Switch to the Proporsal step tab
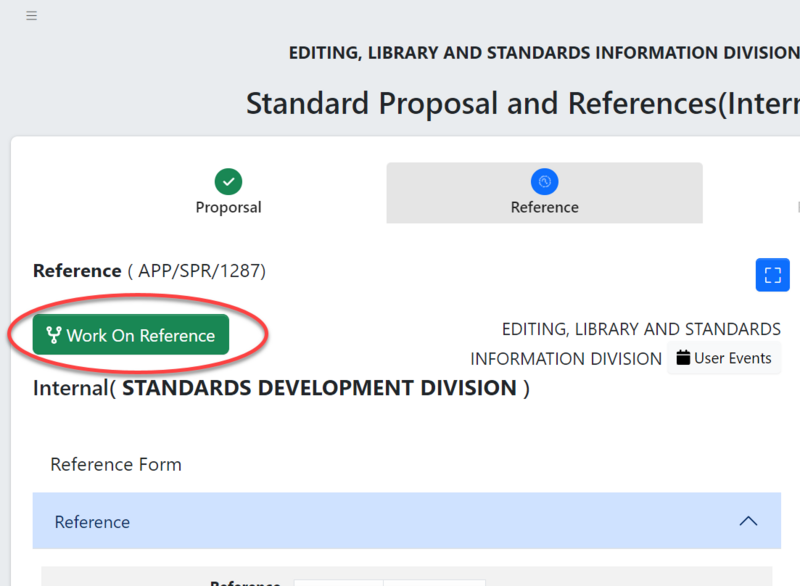800x586 pixels. [x=228, y=207]
